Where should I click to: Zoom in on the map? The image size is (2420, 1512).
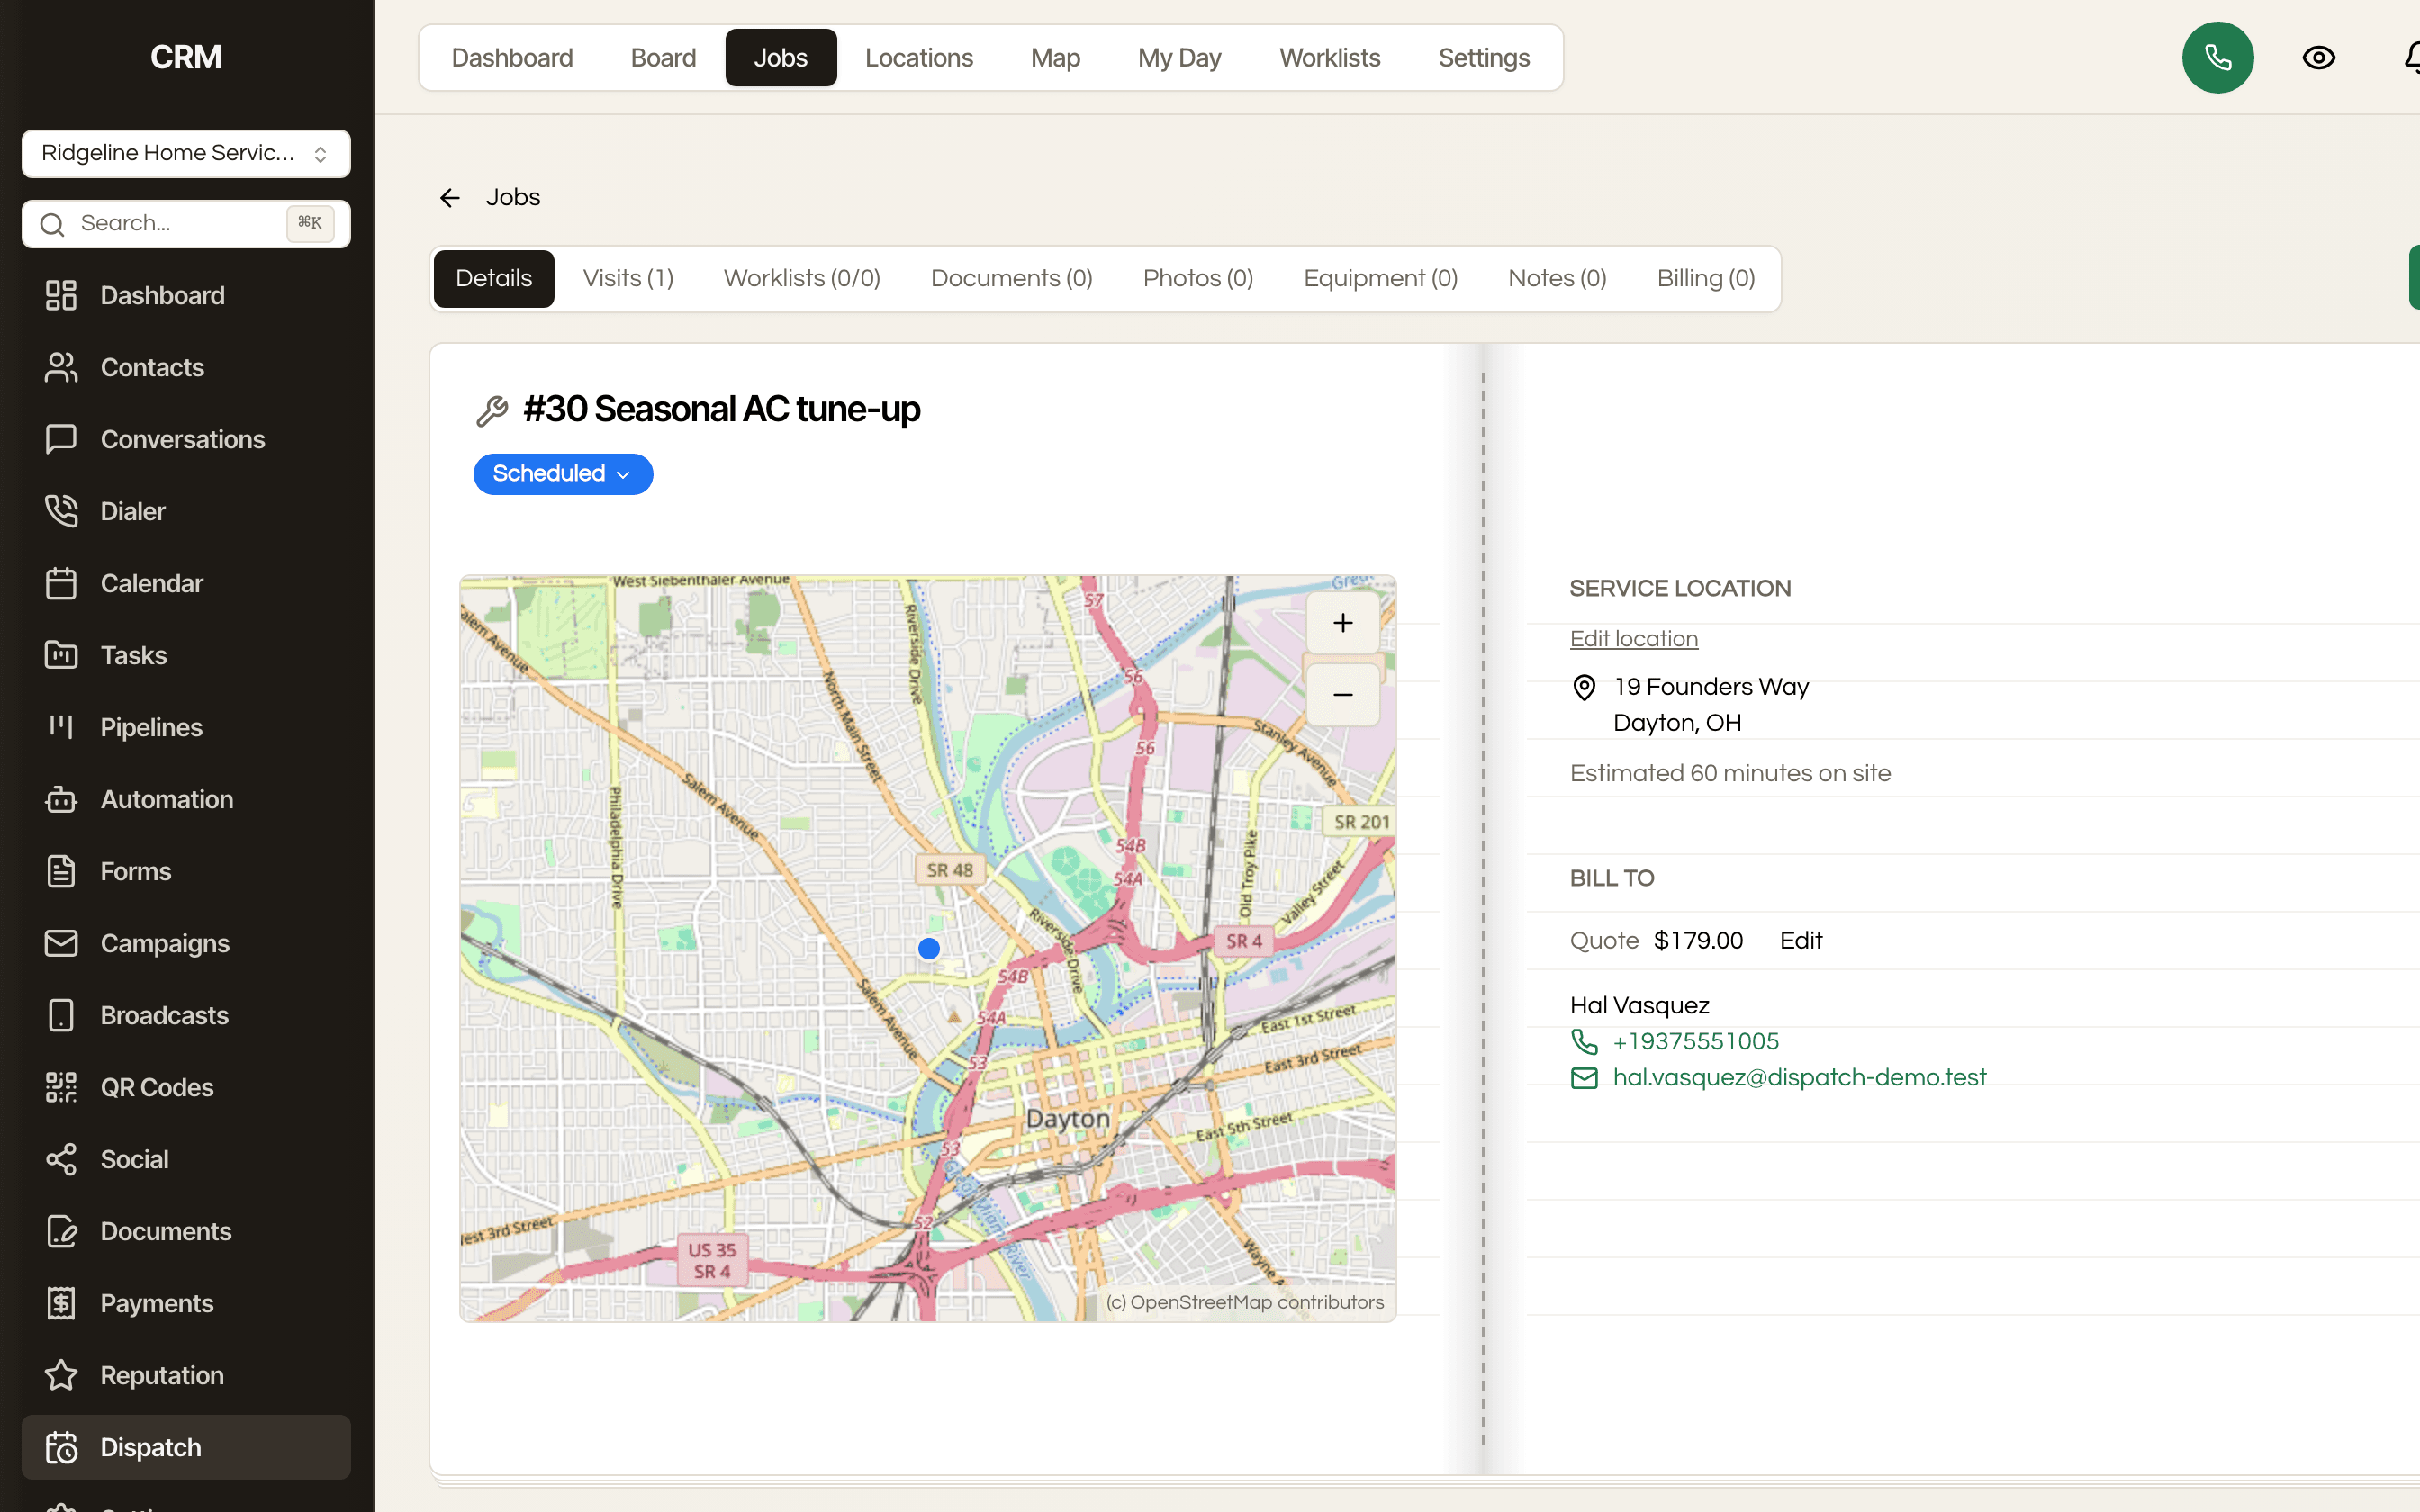pos(1343,624)
